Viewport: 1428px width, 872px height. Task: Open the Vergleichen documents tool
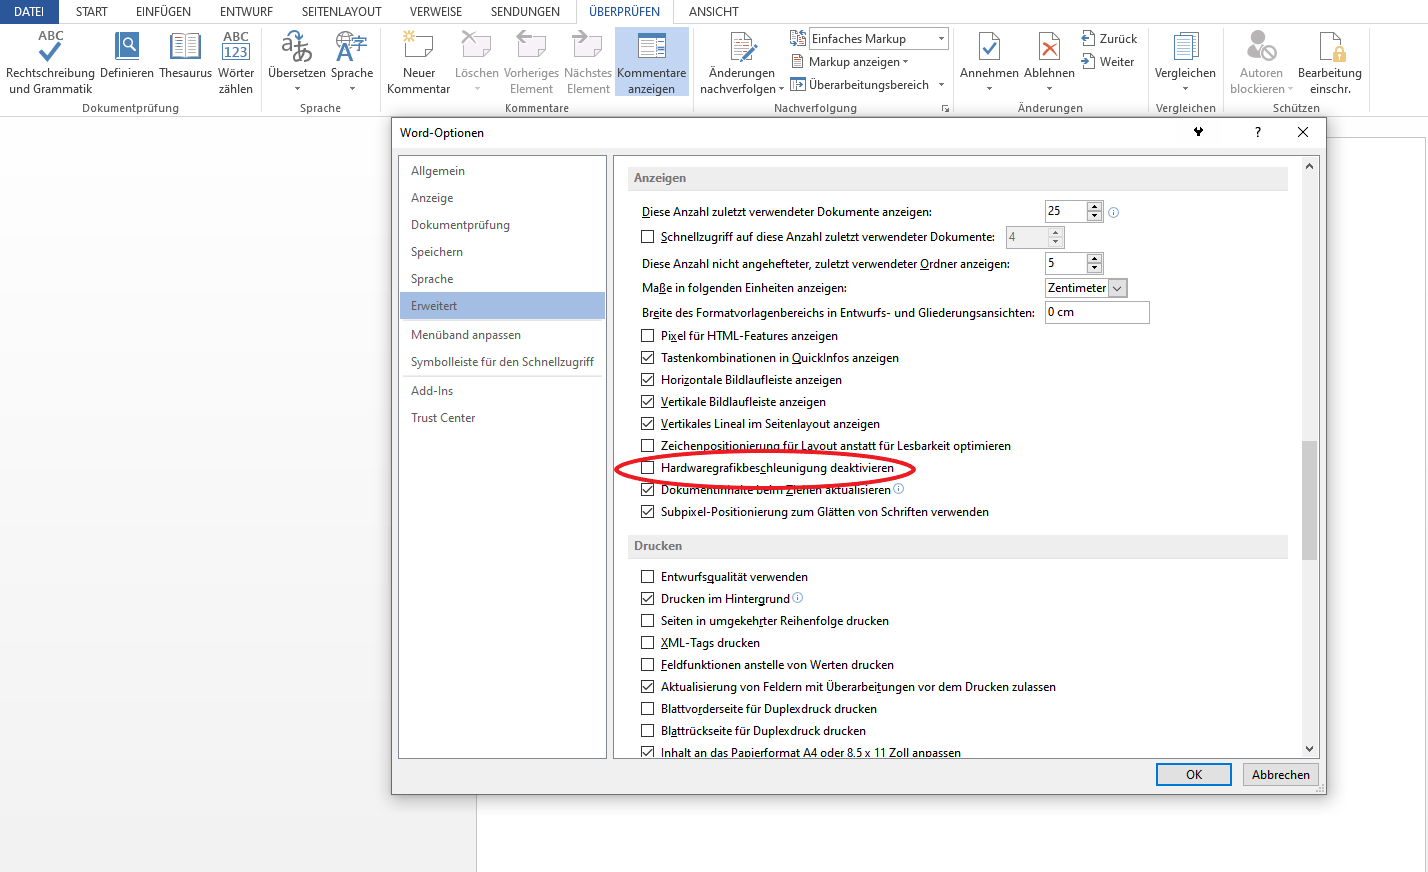click(x=1185, y=60)
